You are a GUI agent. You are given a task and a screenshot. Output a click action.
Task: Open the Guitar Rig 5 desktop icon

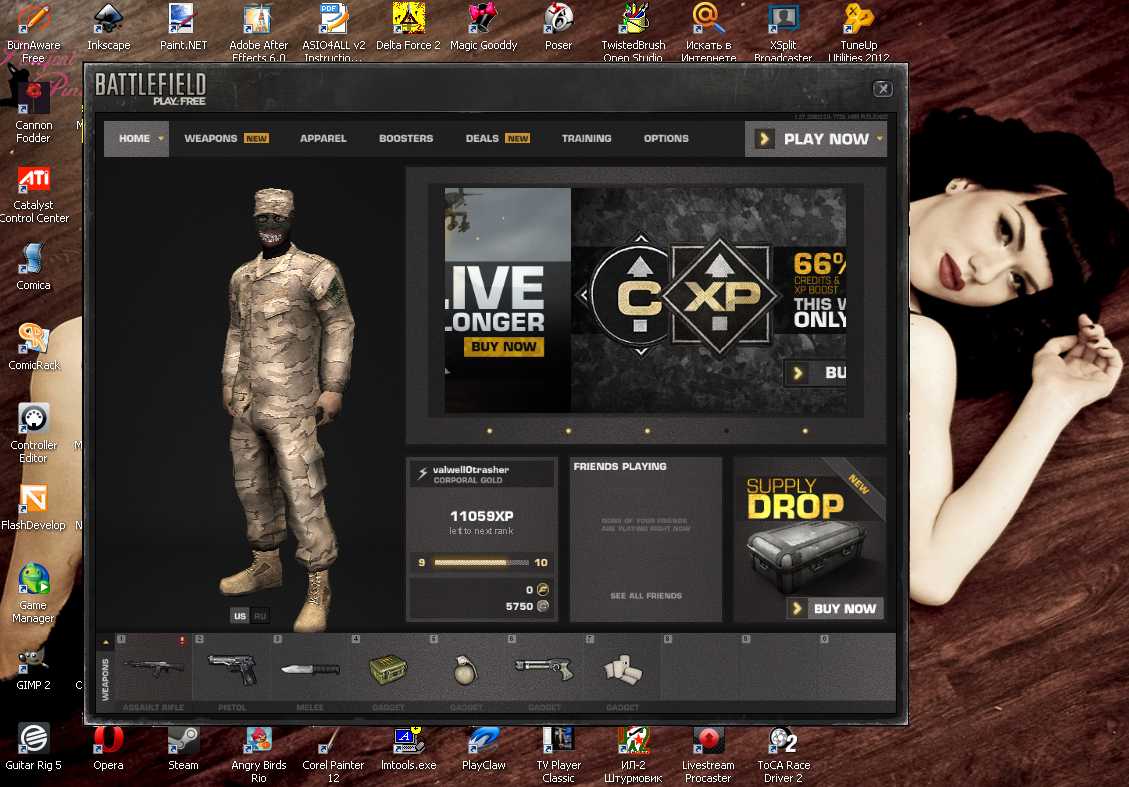coord(33,747)
